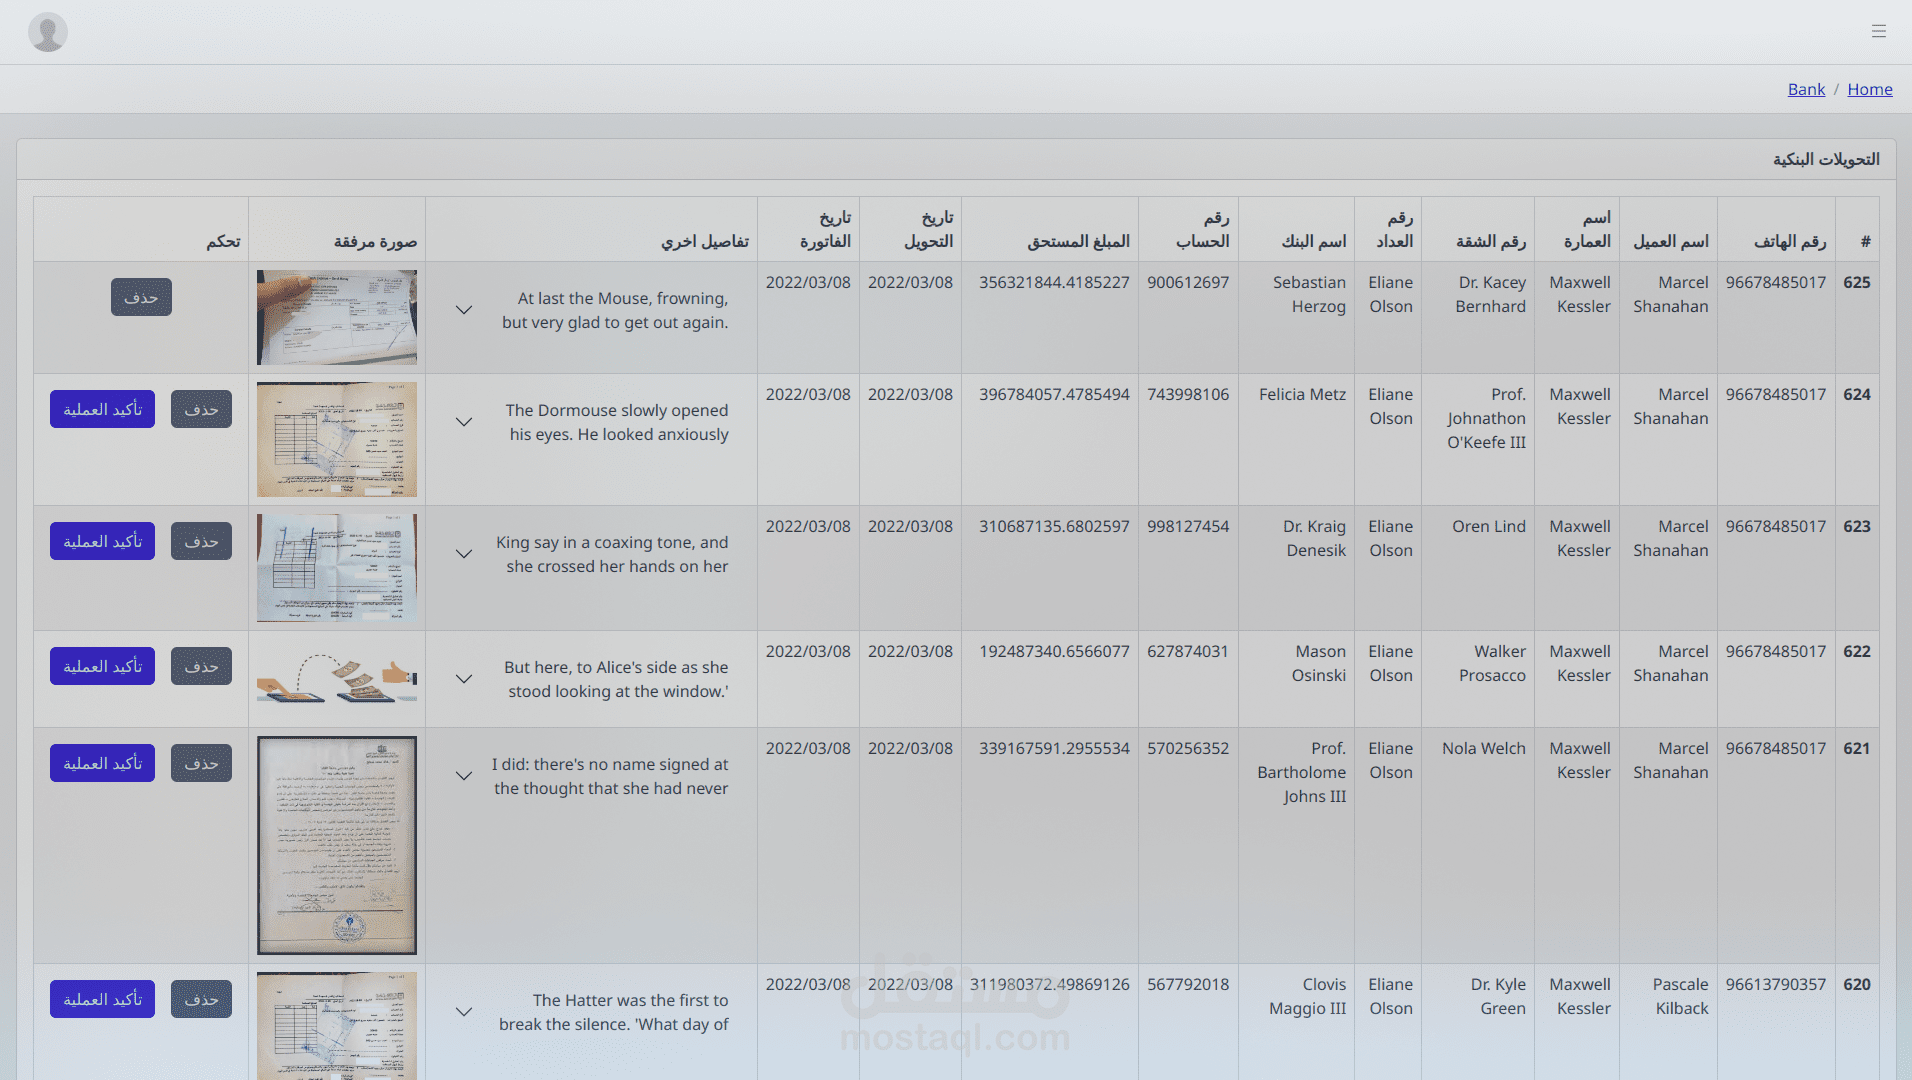Click apartment cell Nola Welch

click(x=1484, y=748)
